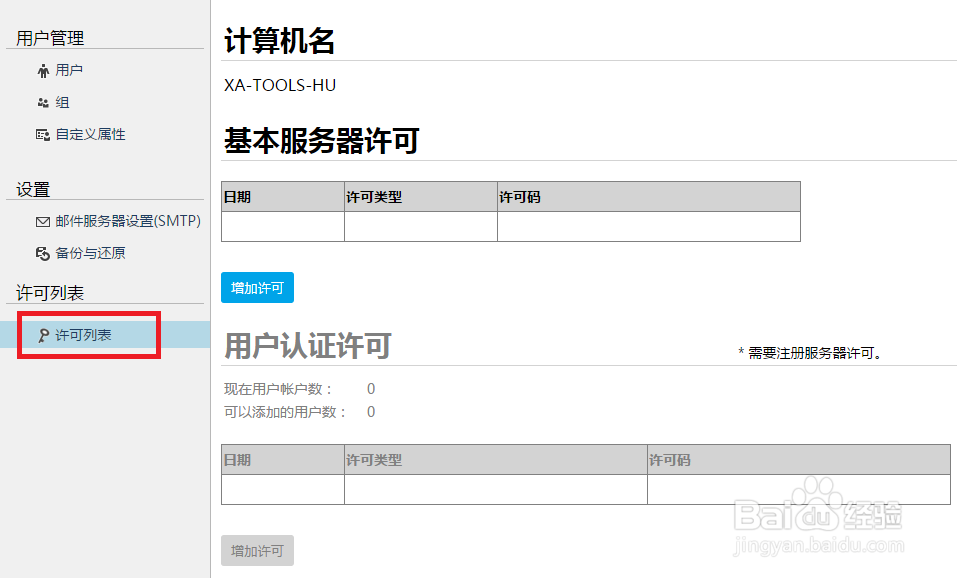Click the group icon beside 组

coord(42,101)
